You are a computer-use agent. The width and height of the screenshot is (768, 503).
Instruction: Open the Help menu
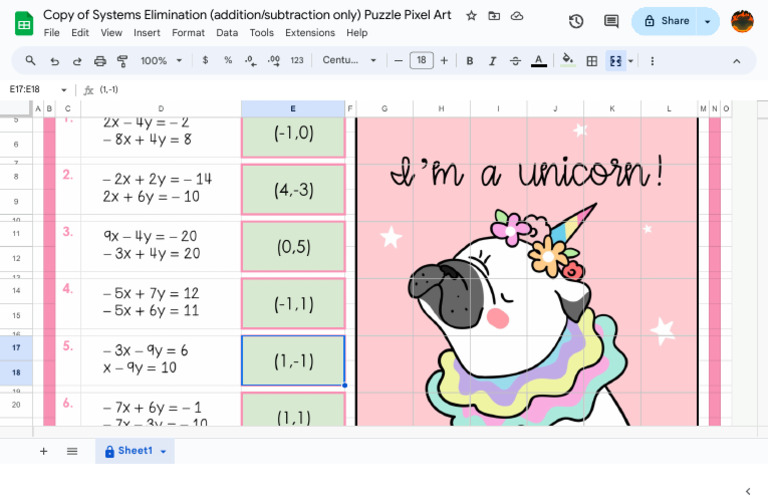coord(357,33)
